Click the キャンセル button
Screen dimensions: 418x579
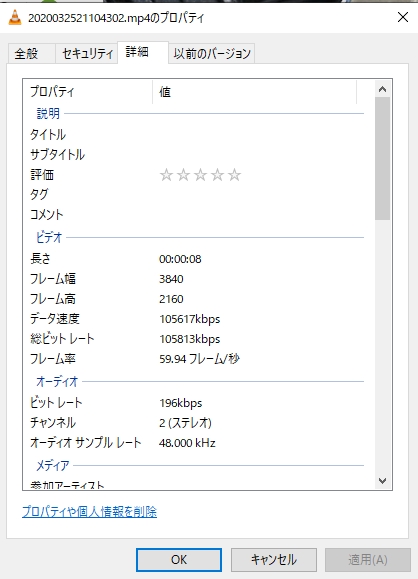(x=274, y=560)
